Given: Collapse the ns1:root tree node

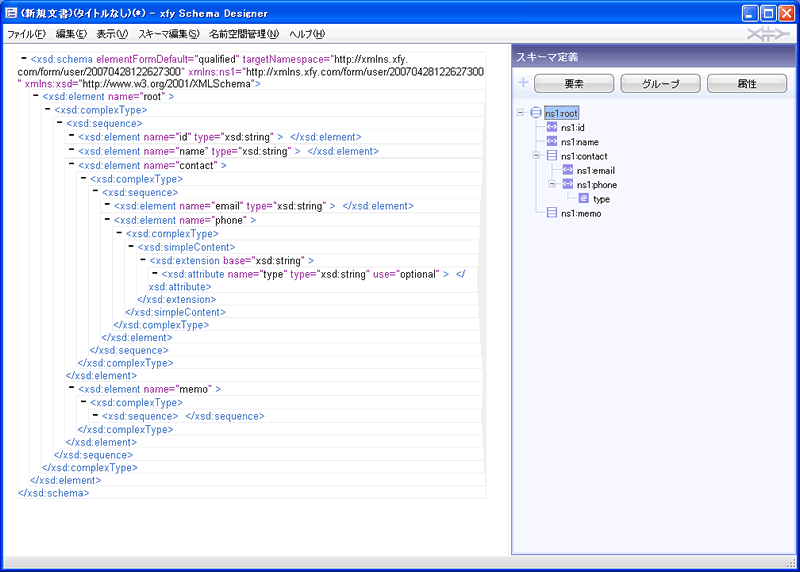Looking at the screenshot, I should tap(521, 113).
